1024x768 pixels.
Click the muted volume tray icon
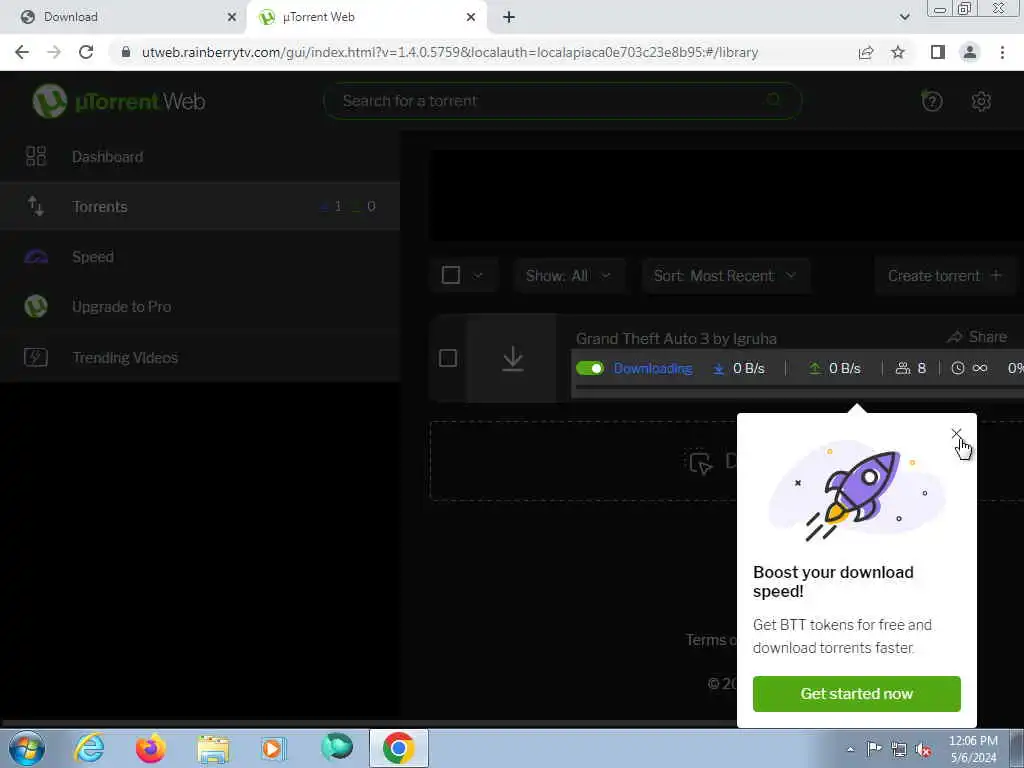923,750
